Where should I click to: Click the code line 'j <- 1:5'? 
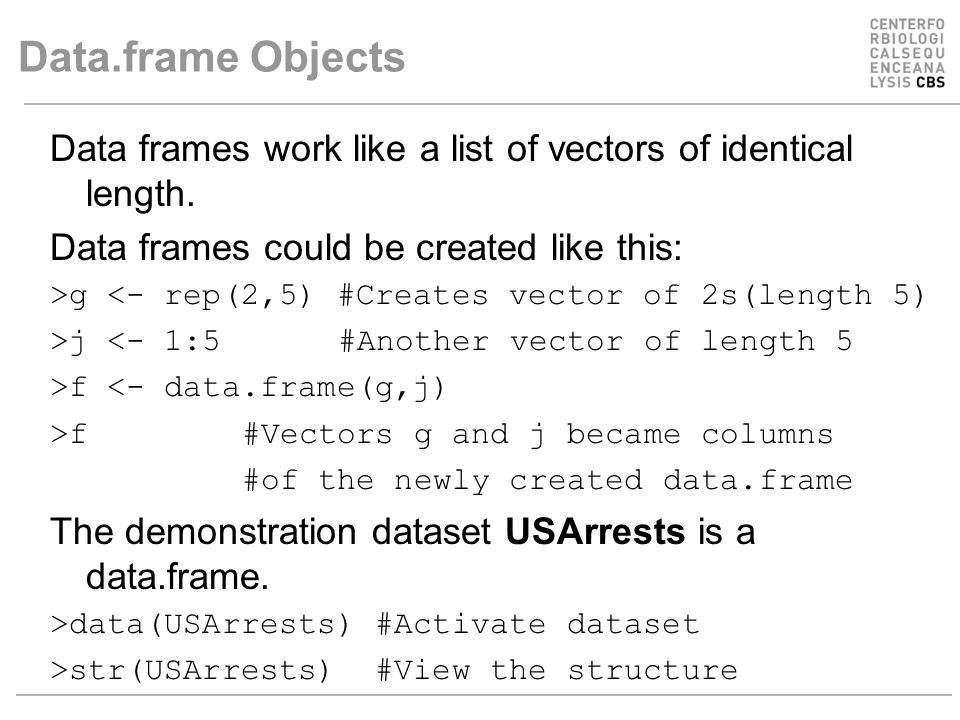(x=135, y=342)
